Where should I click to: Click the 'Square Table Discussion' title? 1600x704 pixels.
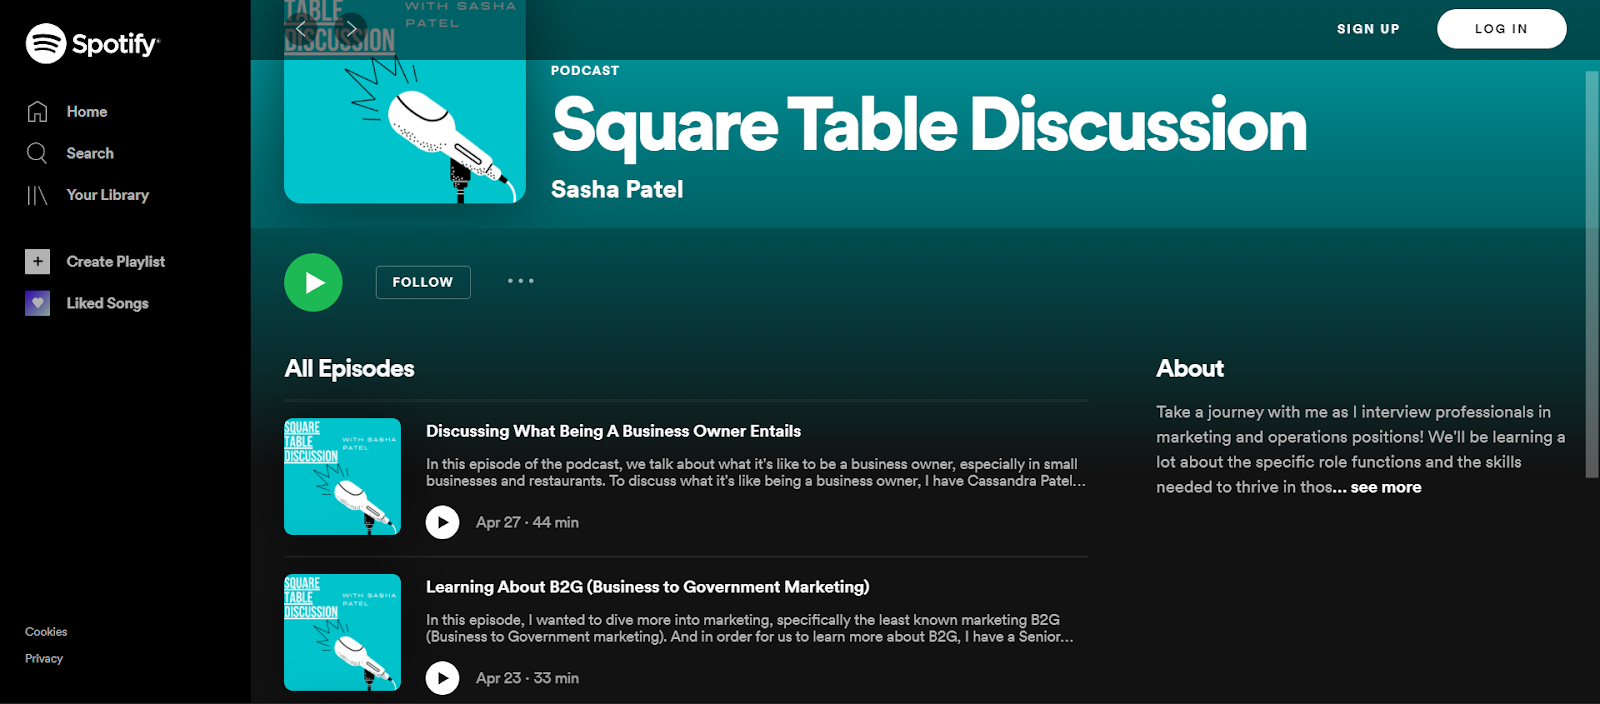(929, 125)
